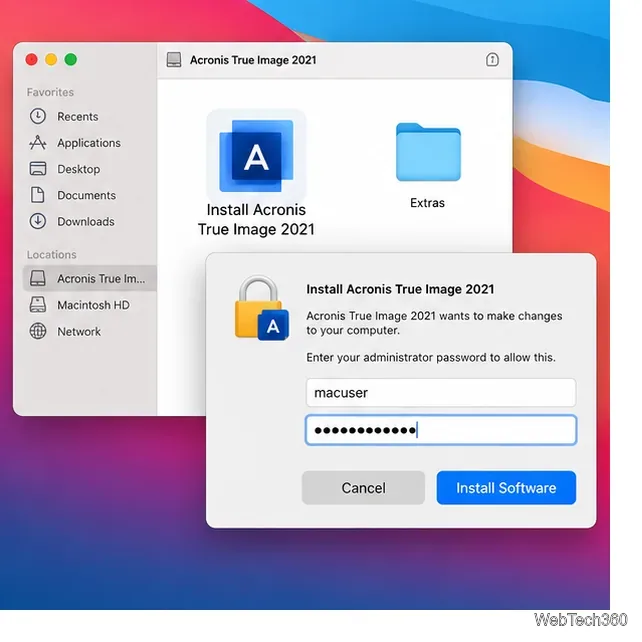642x642 pixels.
Task: Click the Install Software button
Action: coord(506,488)
